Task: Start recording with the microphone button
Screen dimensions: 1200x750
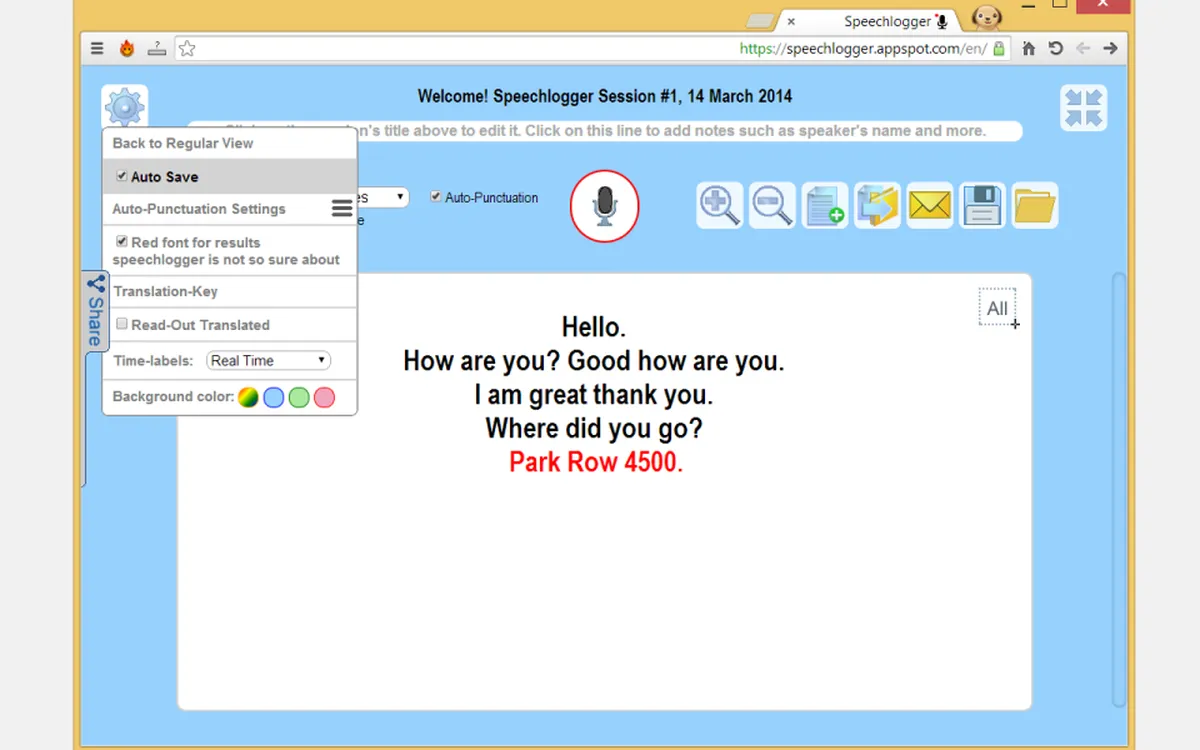Action: pos(604,206)
